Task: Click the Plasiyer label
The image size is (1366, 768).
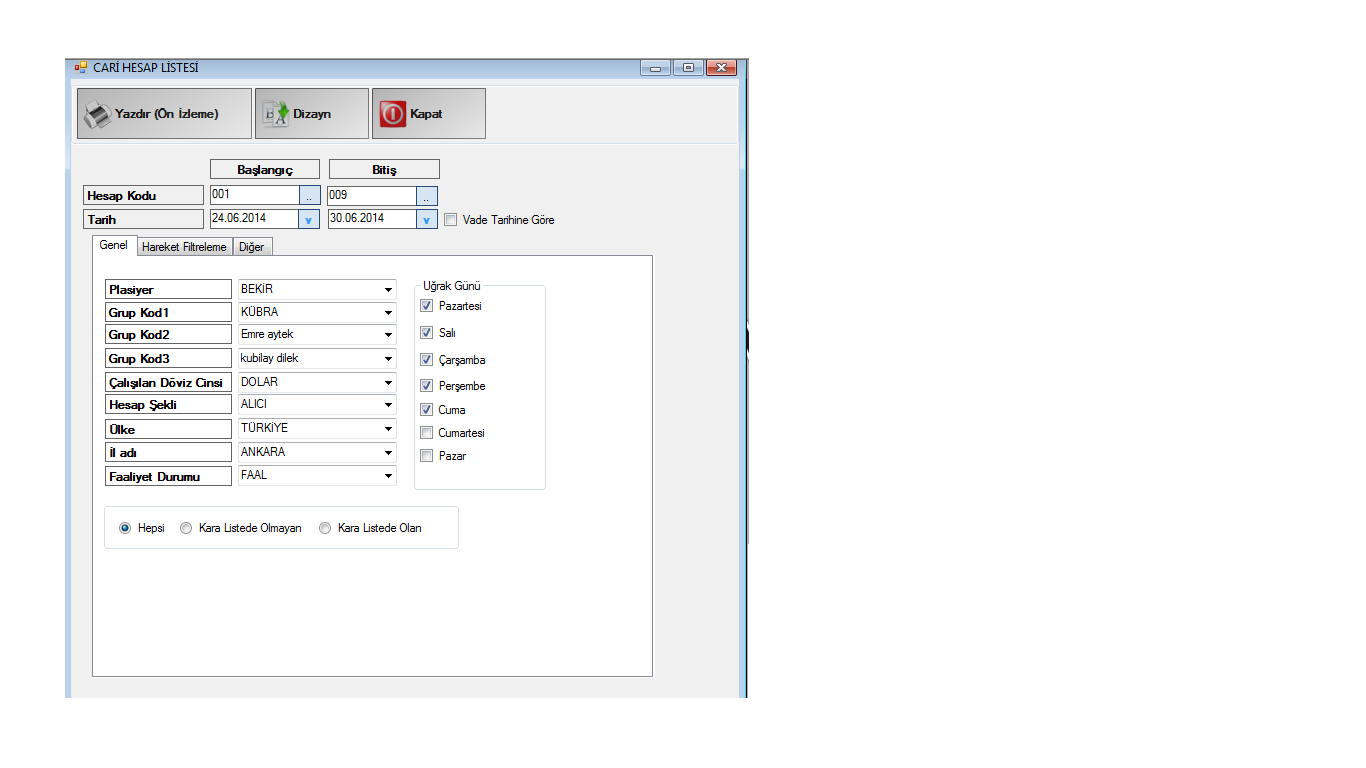Action: pos(168,289)
